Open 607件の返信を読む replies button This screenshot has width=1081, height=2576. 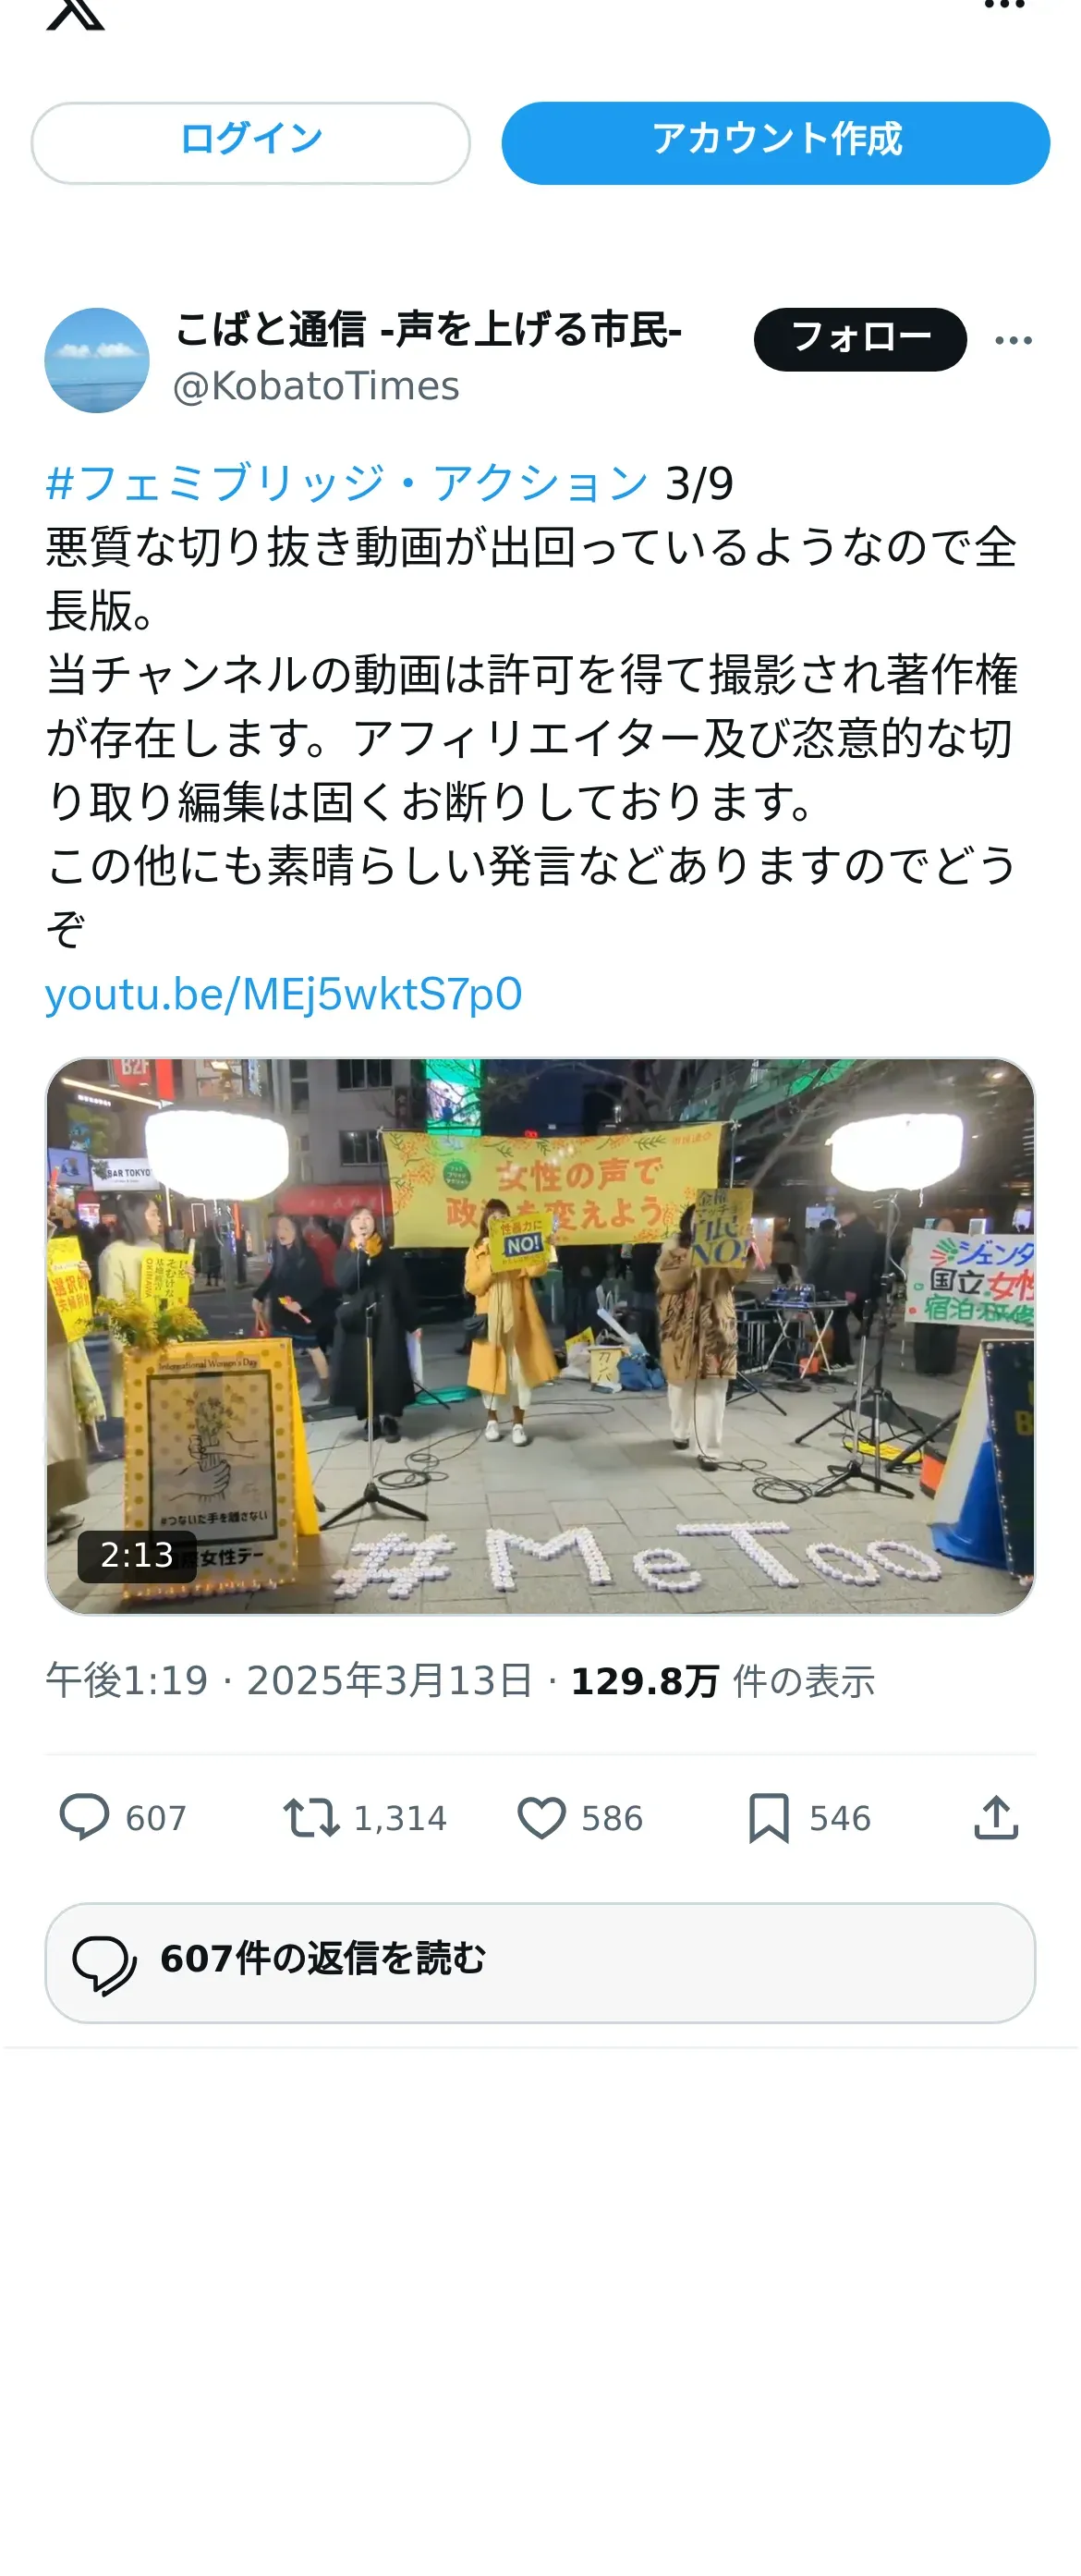tap(540, 1962)
